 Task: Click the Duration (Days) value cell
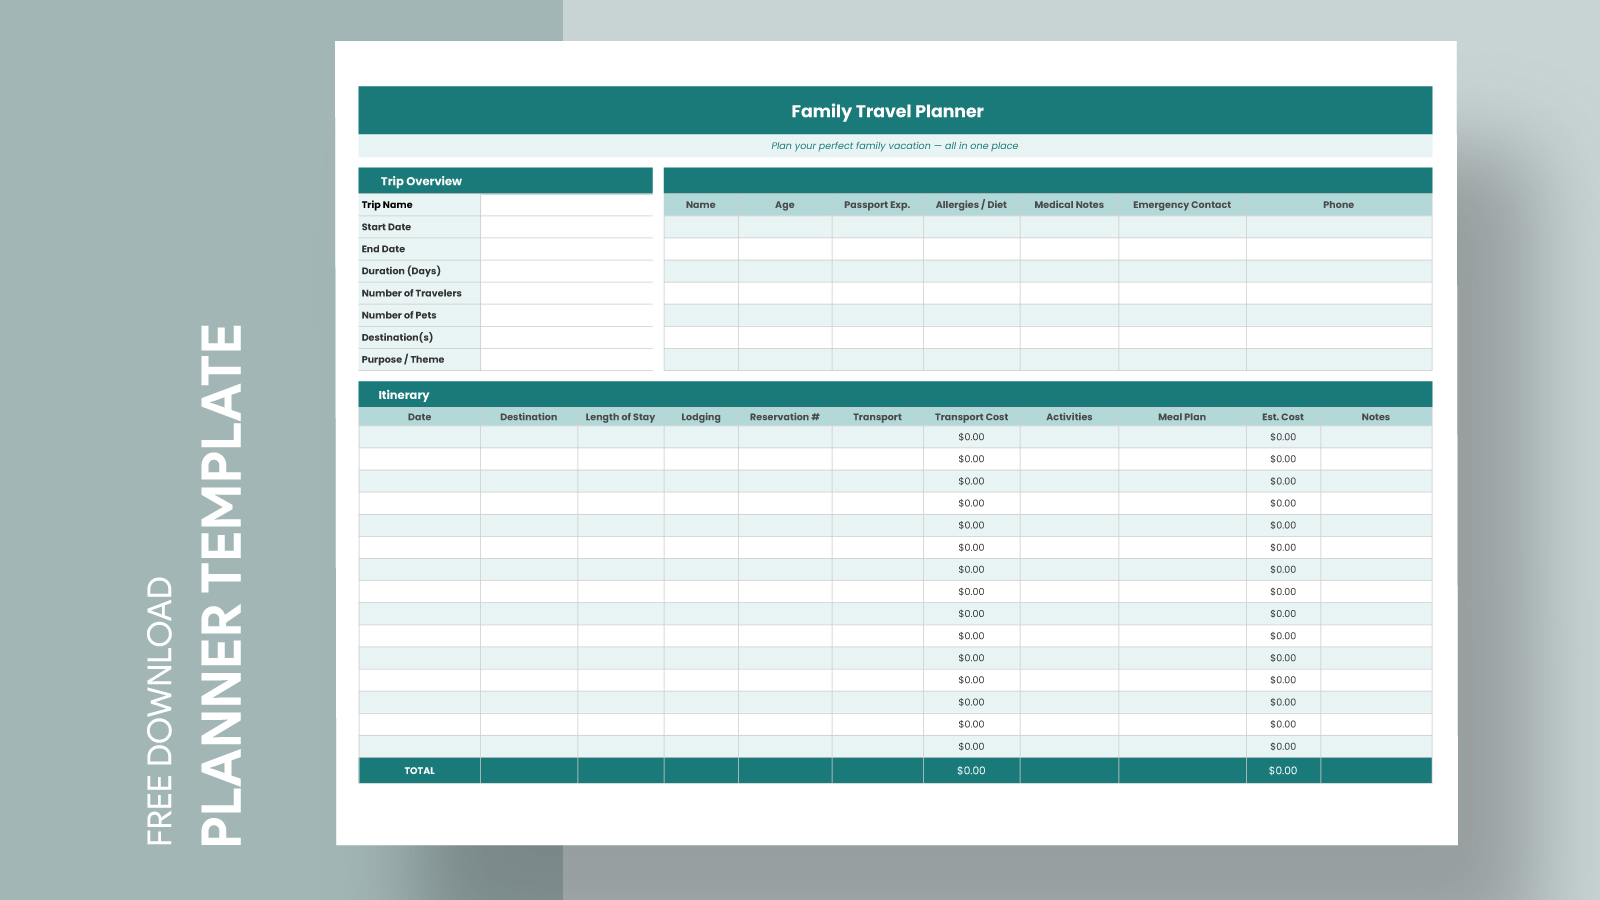[x=566, y=271]
